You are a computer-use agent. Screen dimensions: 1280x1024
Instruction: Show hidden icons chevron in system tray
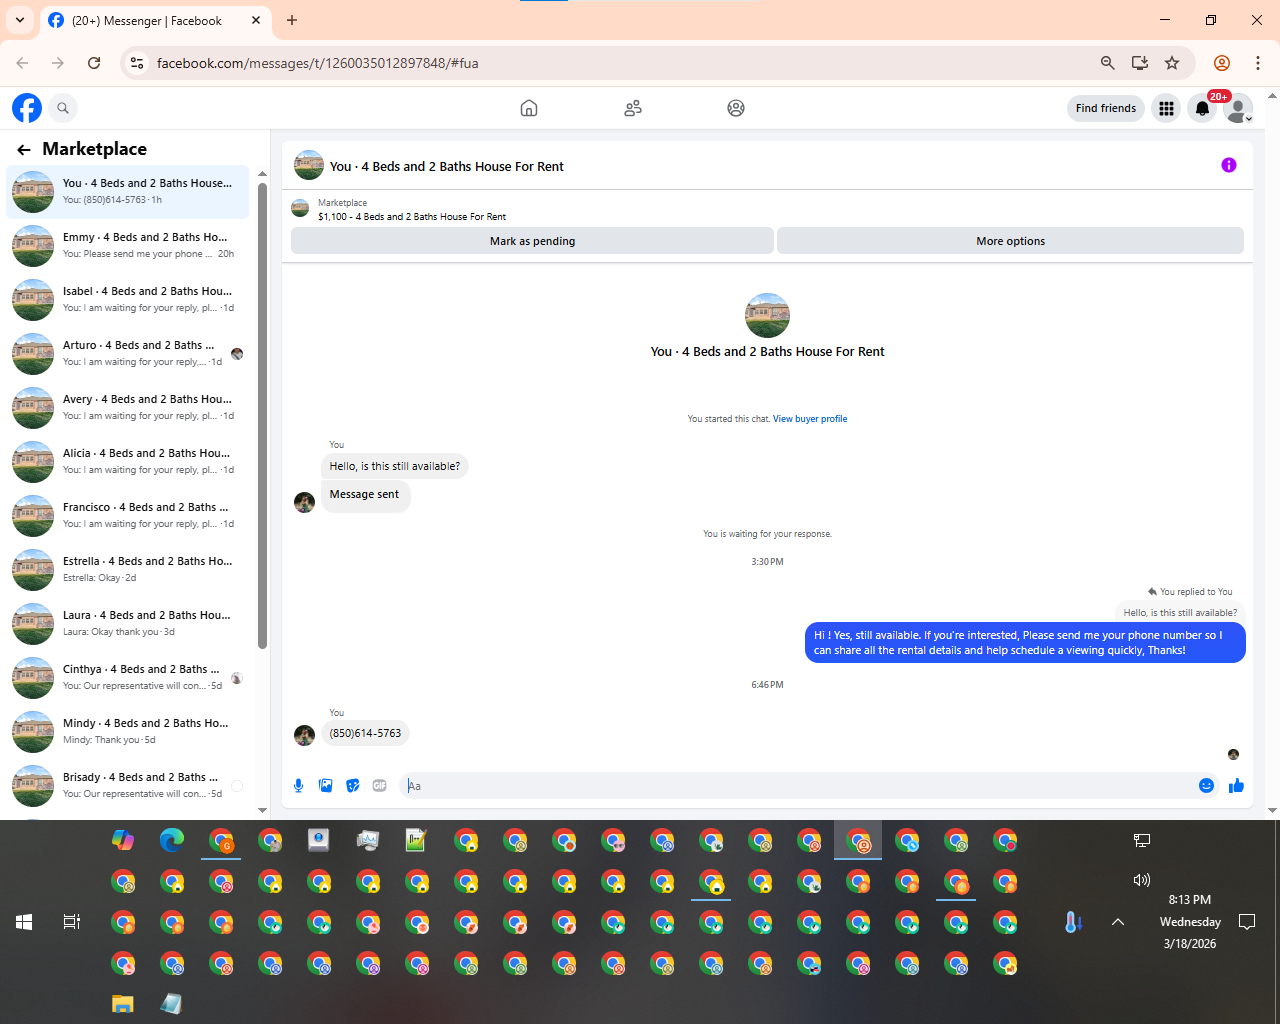pyautogui.click(x=1118, y=922)
